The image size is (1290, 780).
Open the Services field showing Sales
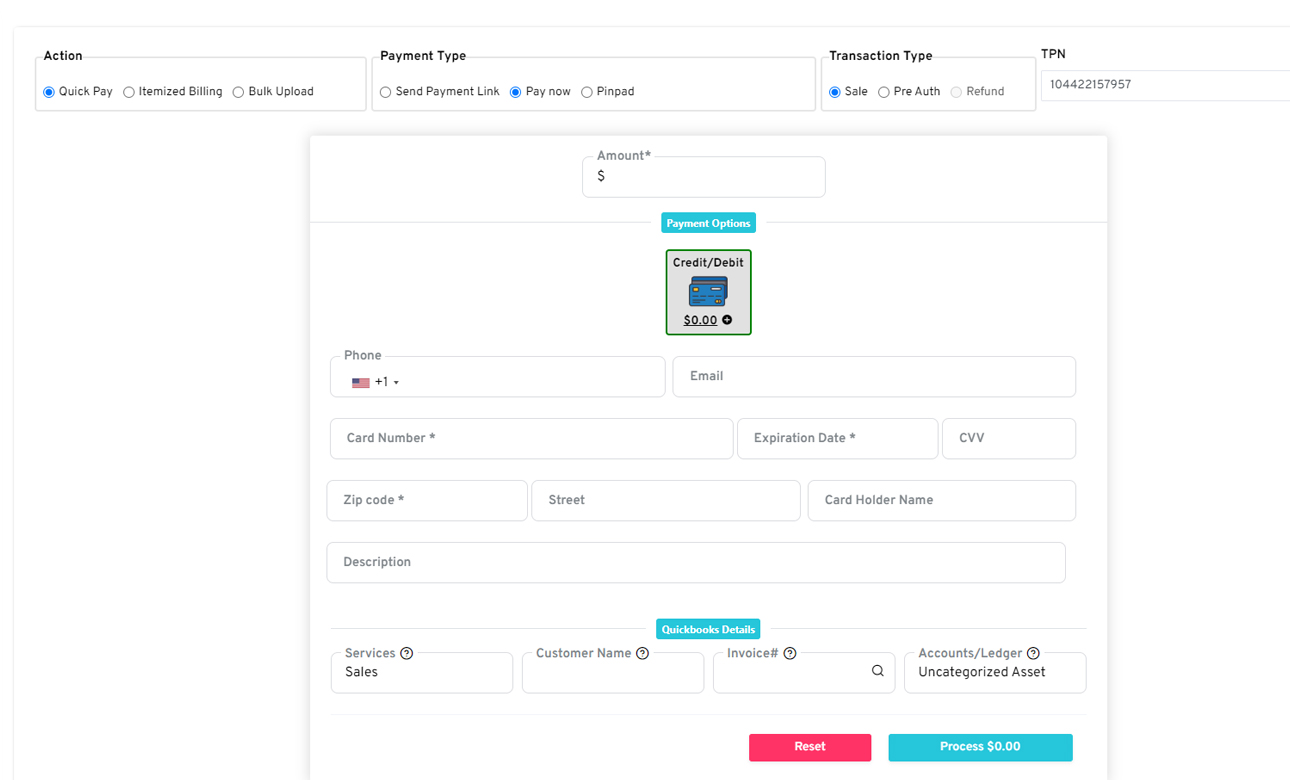[422, 673]
